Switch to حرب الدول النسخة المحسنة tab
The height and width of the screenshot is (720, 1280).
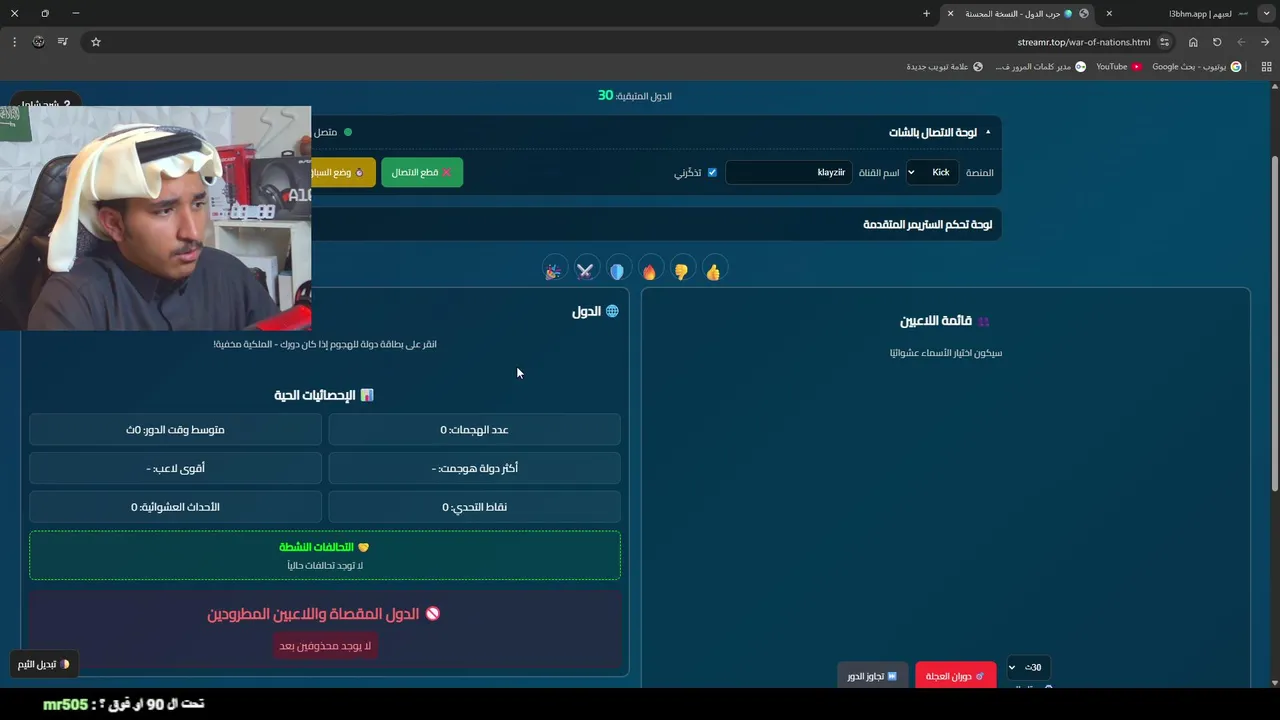coord(1018,14)
